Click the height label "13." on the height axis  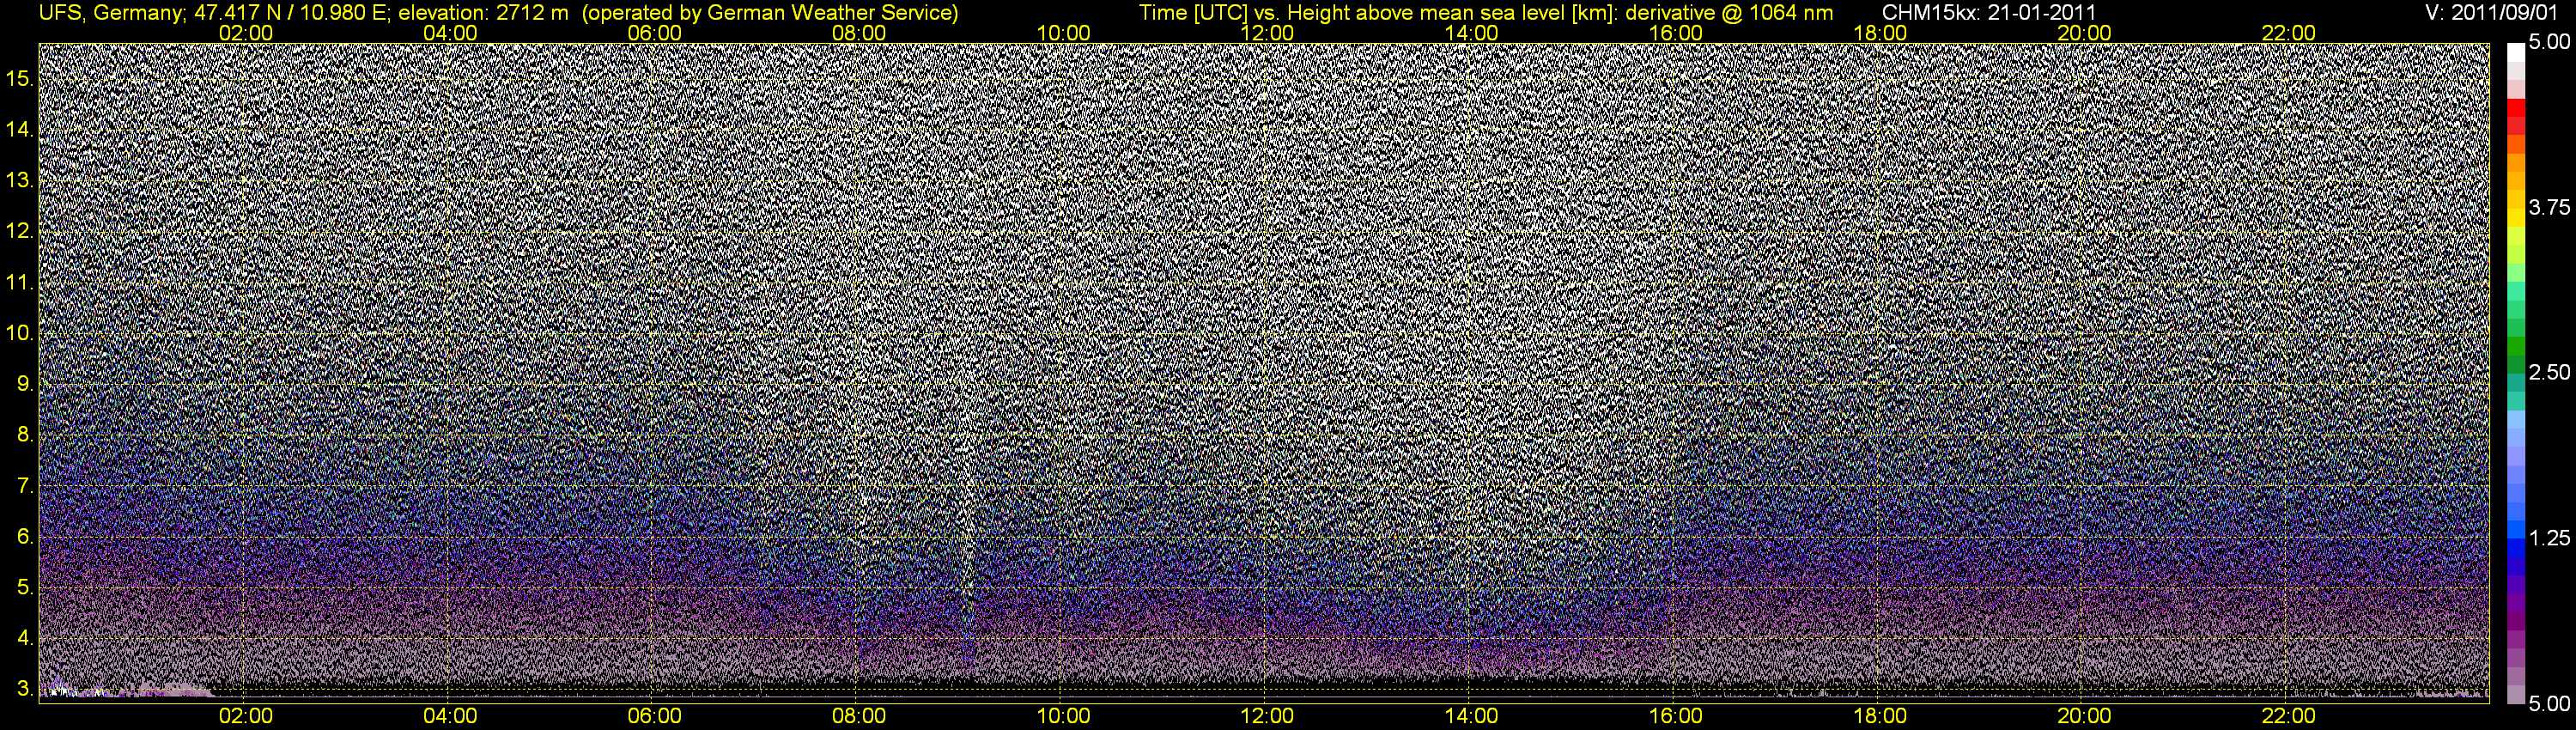point(21,180)
